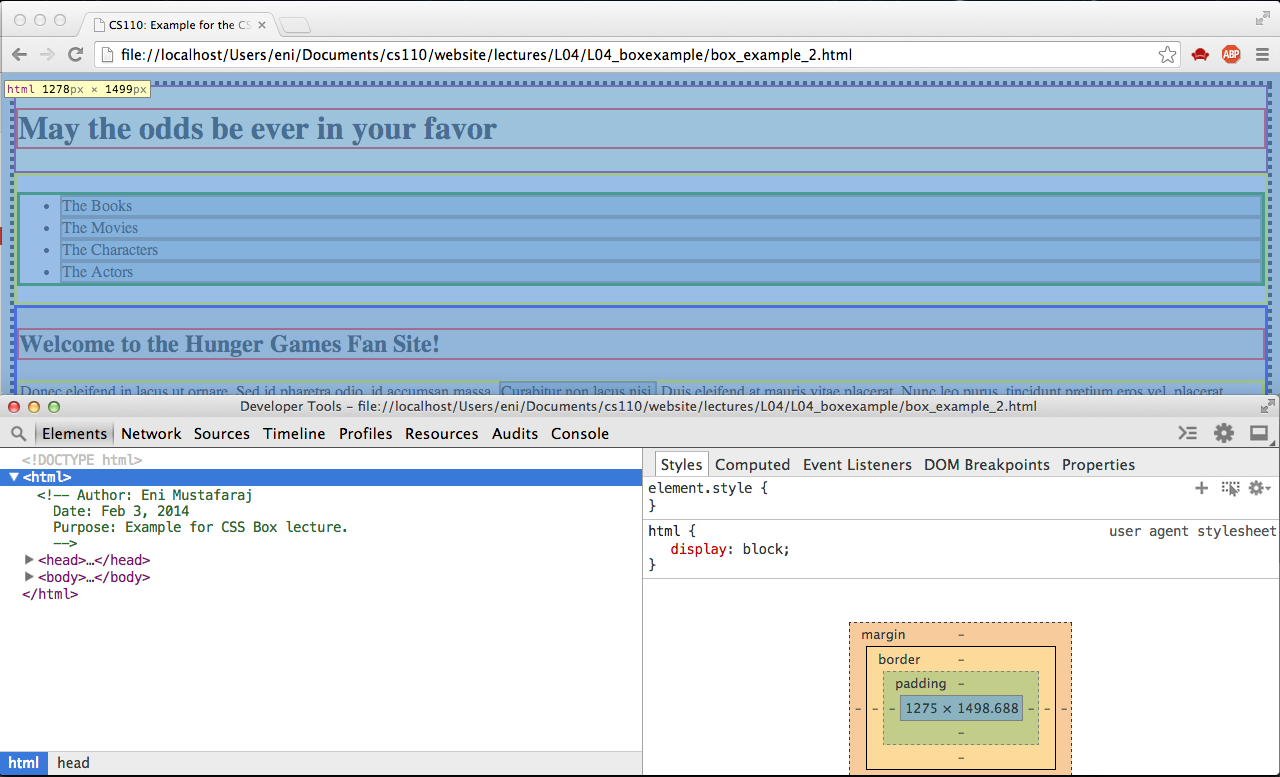Viewport: 1280px width, 777px height.
Task: Click the display property name
Action: 698,549
